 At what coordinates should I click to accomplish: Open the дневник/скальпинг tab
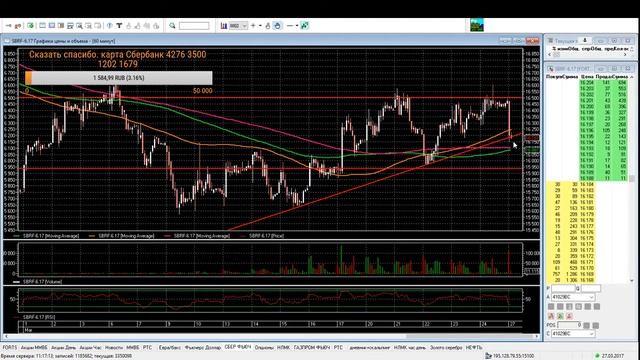pos(370,347)
